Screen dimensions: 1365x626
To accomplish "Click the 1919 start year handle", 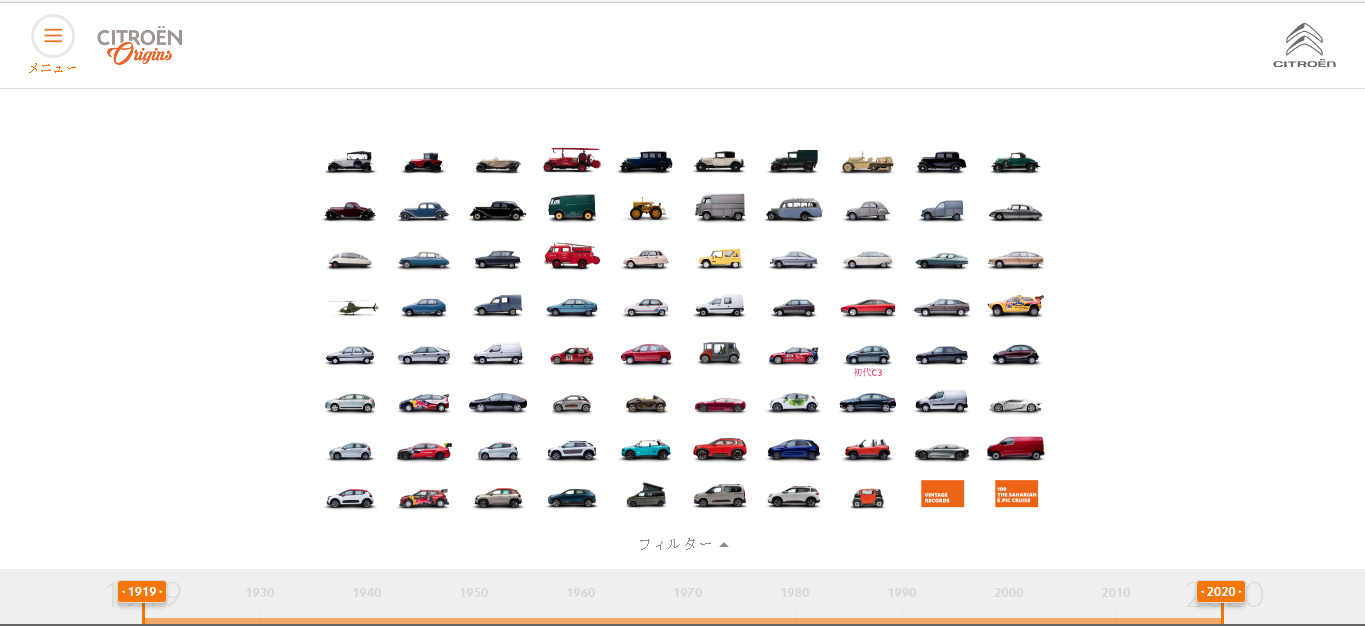I will click(142, 592).
